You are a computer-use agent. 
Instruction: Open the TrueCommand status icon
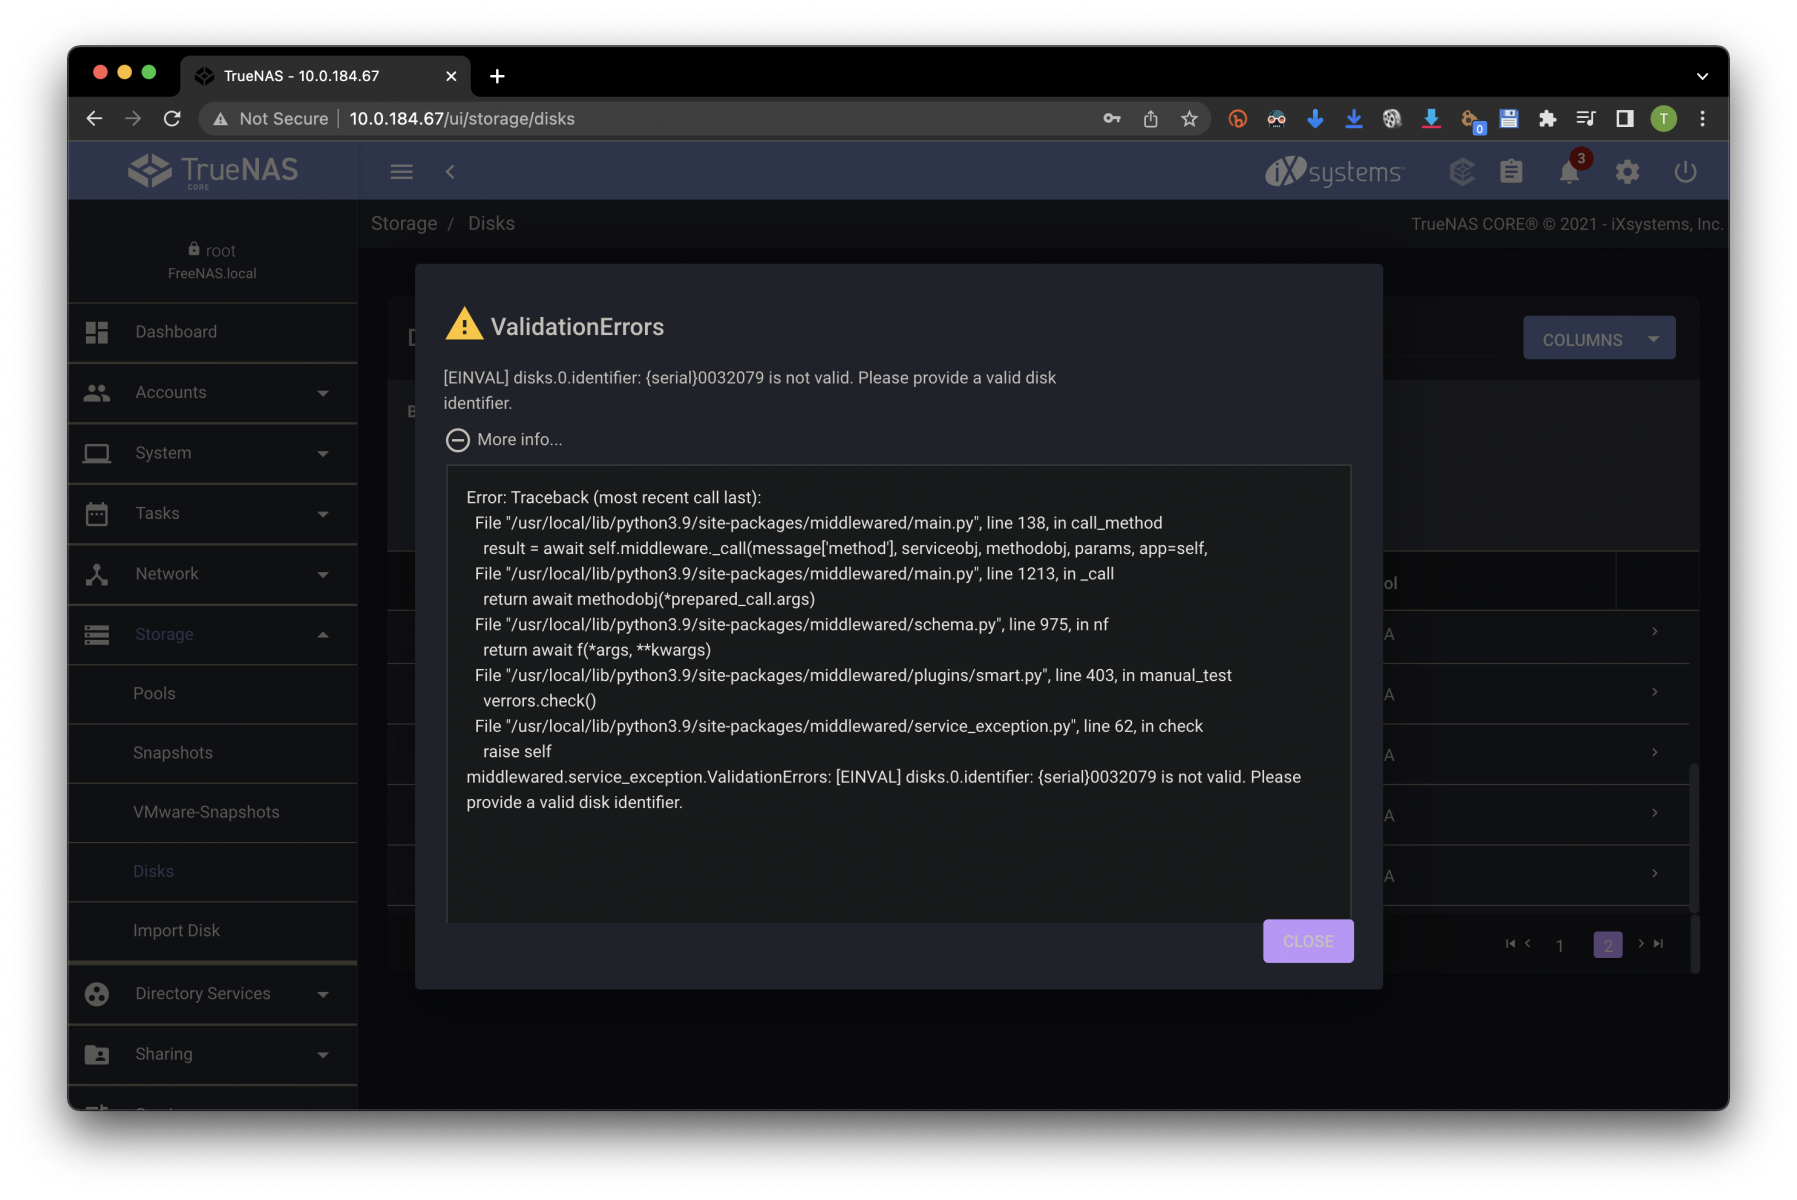1461,172
